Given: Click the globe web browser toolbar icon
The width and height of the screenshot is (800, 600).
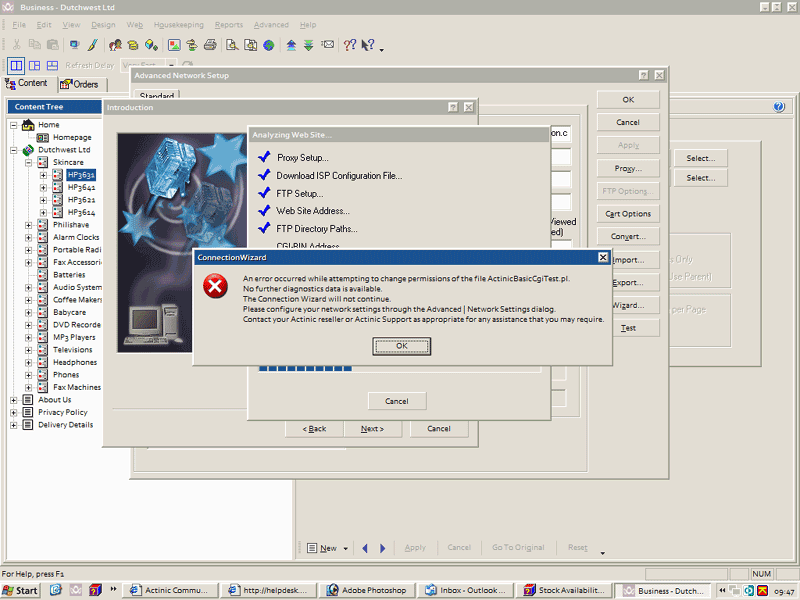Looking at the screenshot, I should coord(269,45).
